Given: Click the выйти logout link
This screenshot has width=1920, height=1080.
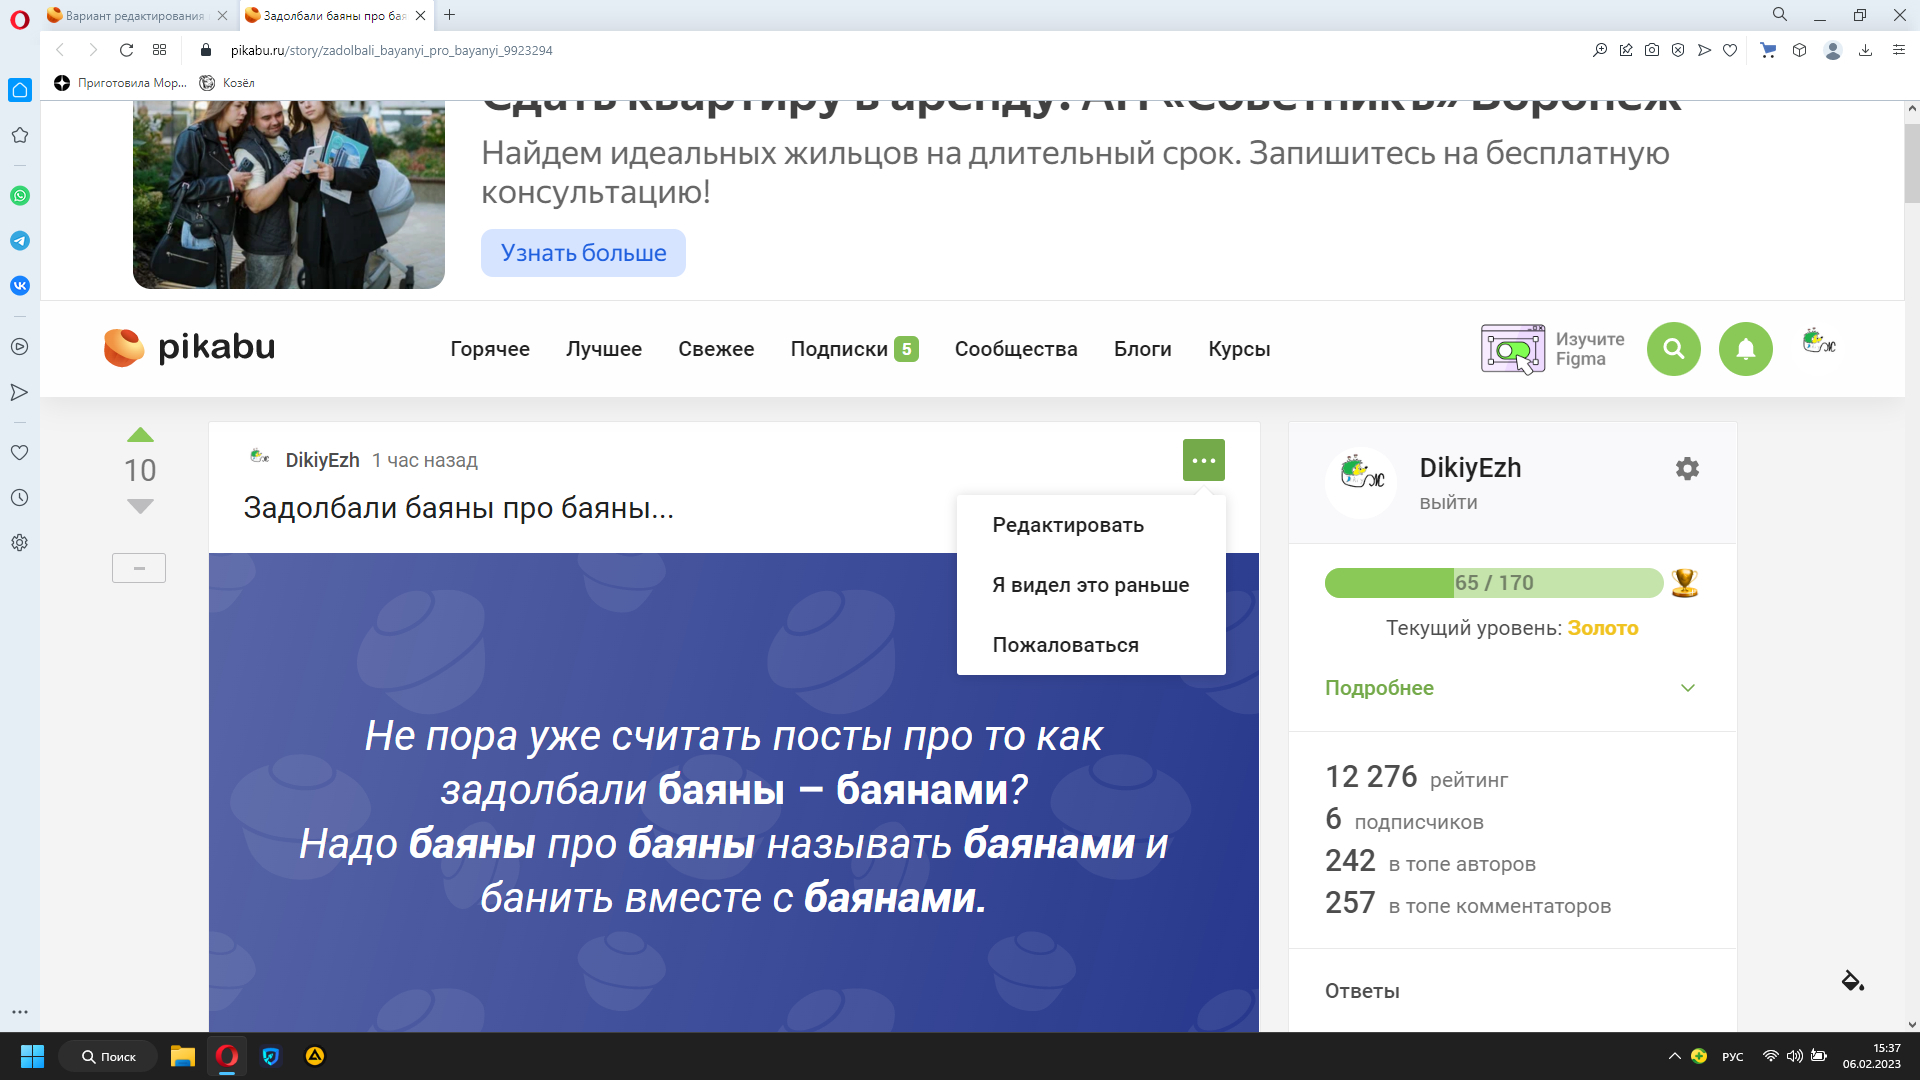Looking at the screenshot, I should [x=1448, y=503].
